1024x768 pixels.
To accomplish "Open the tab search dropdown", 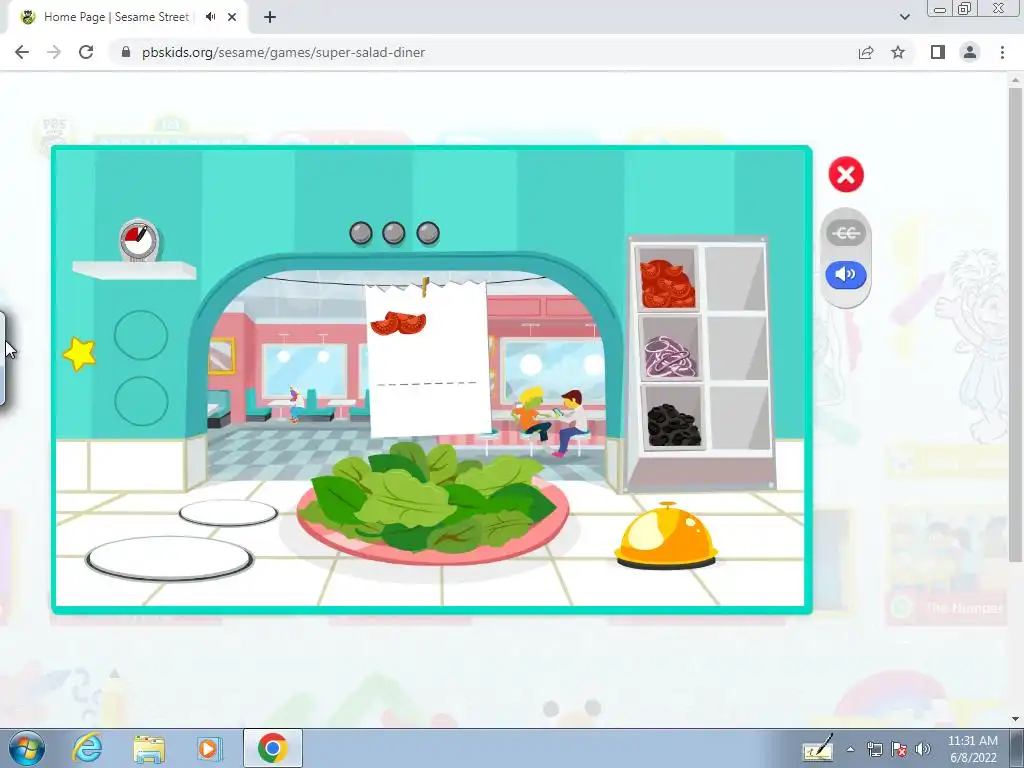I will (x=904, y=17).
